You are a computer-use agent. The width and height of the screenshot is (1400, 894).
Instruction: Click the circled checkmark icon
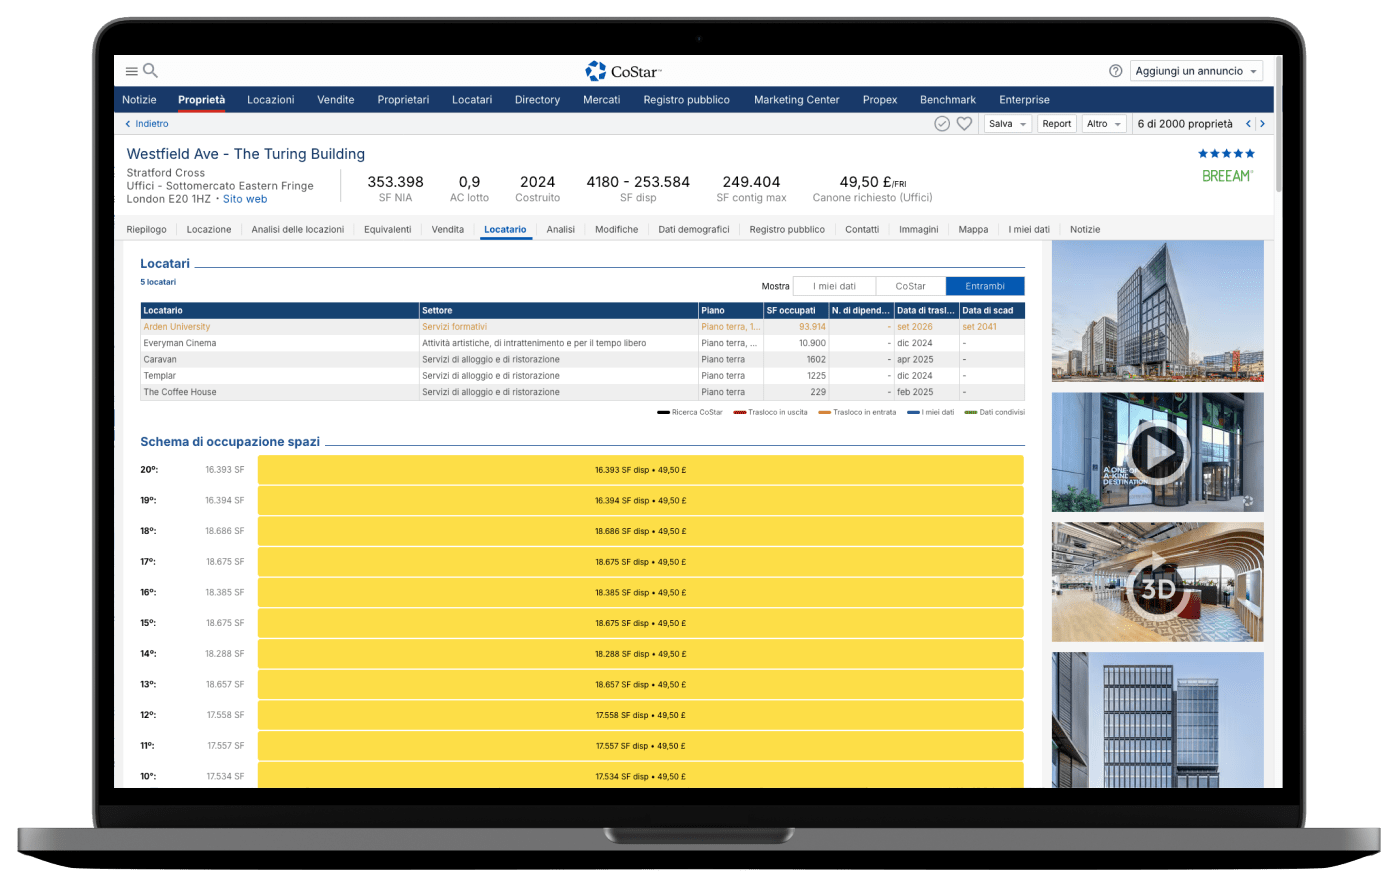coord(942,124)
